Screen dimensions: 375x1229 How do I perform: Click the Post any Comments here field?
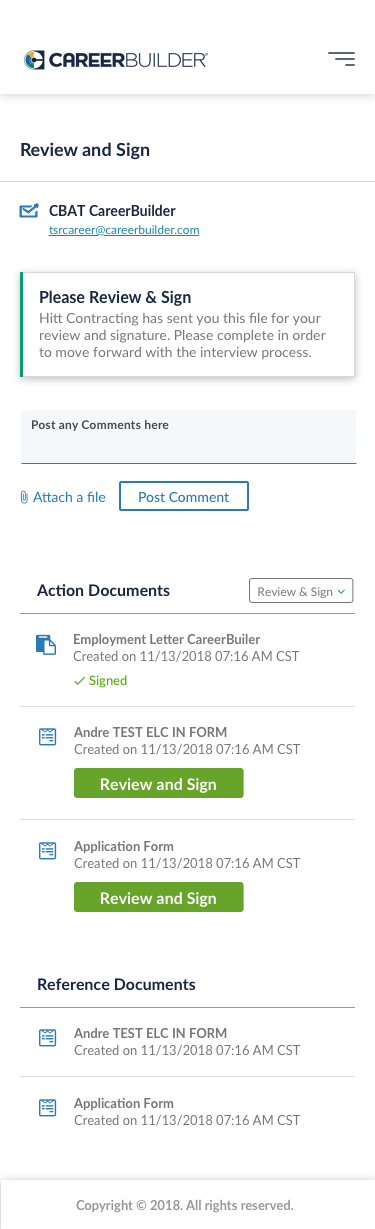click(188, 436)
